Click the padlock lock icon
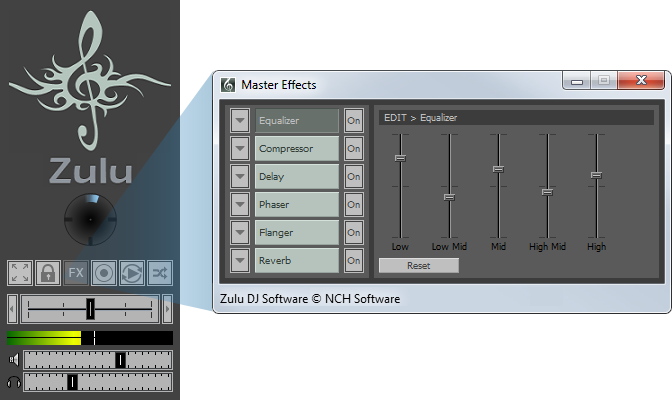The width and height of the screenshot is (672, 400). coord(48,273)
